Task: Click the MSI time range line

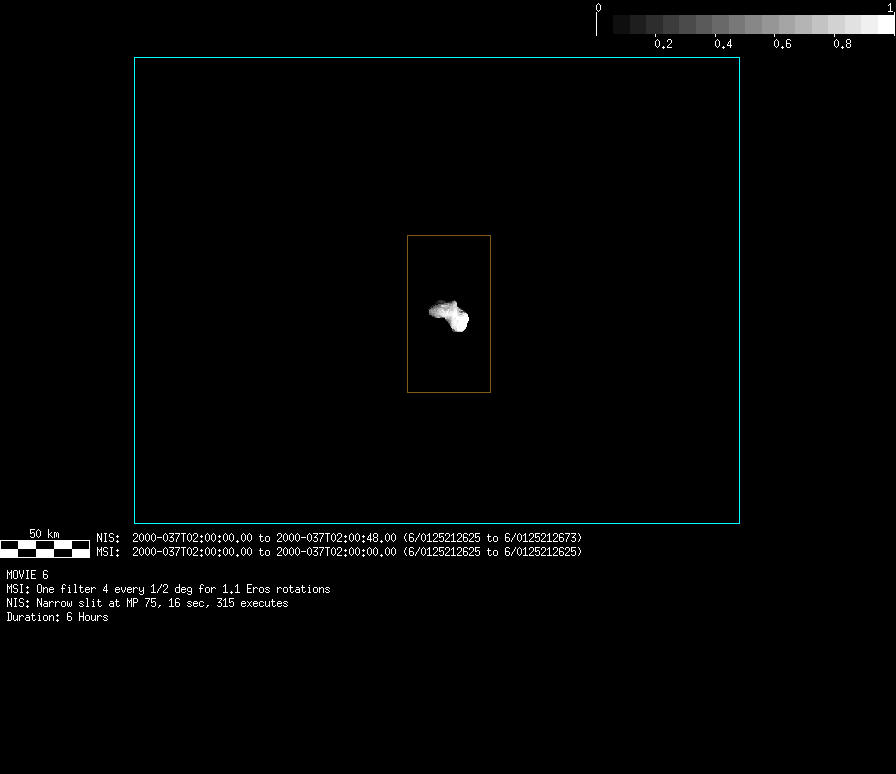Action: coord(340,552)
